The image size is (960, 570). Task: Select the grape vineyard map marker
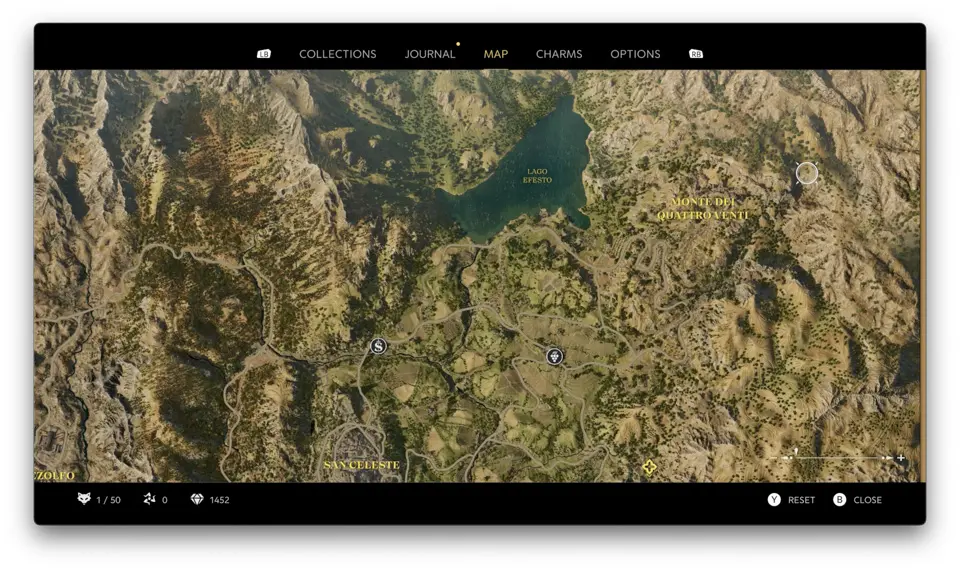tap(554, 356)
